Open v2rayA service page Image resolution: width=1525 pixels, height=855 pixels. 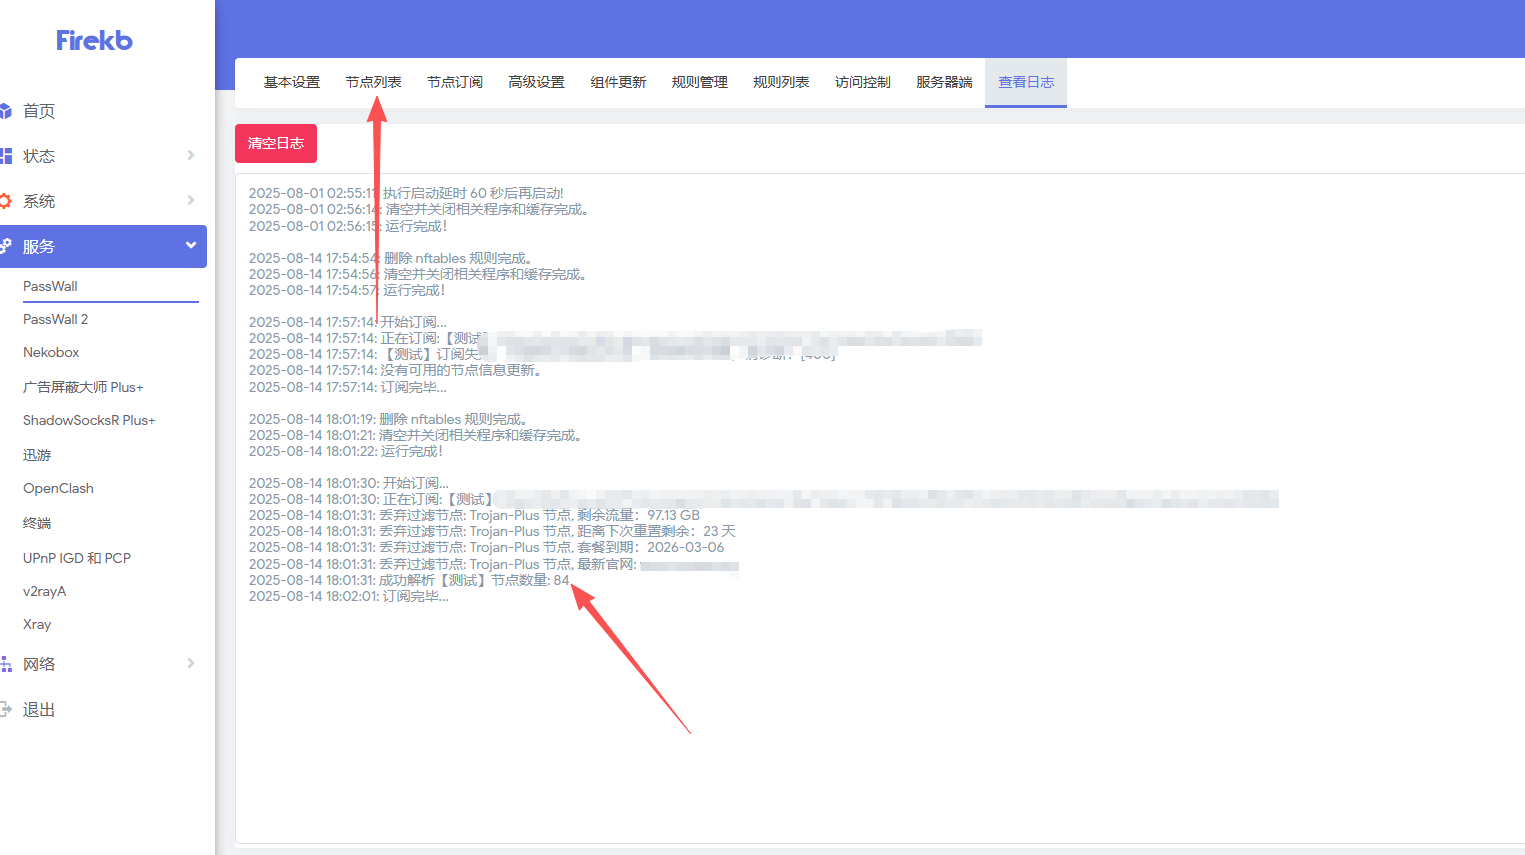(x=44, y=591)
